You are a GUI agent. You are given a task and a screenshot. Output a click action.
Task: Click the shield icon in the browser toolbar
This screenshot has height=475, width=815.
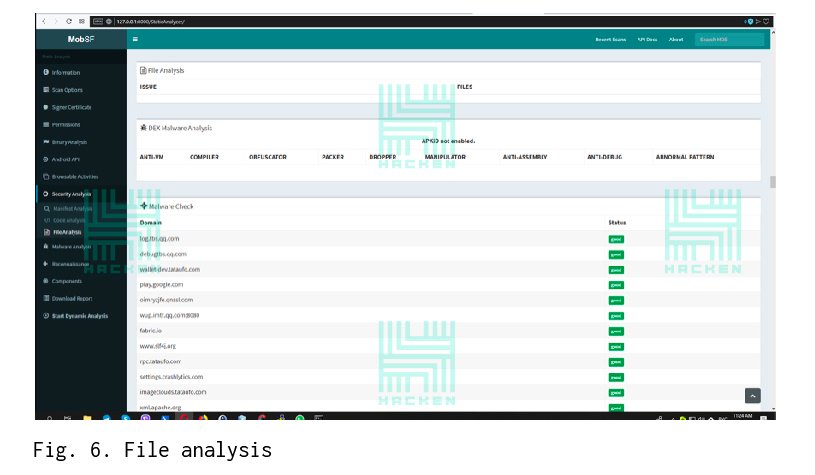click(750, 21)
